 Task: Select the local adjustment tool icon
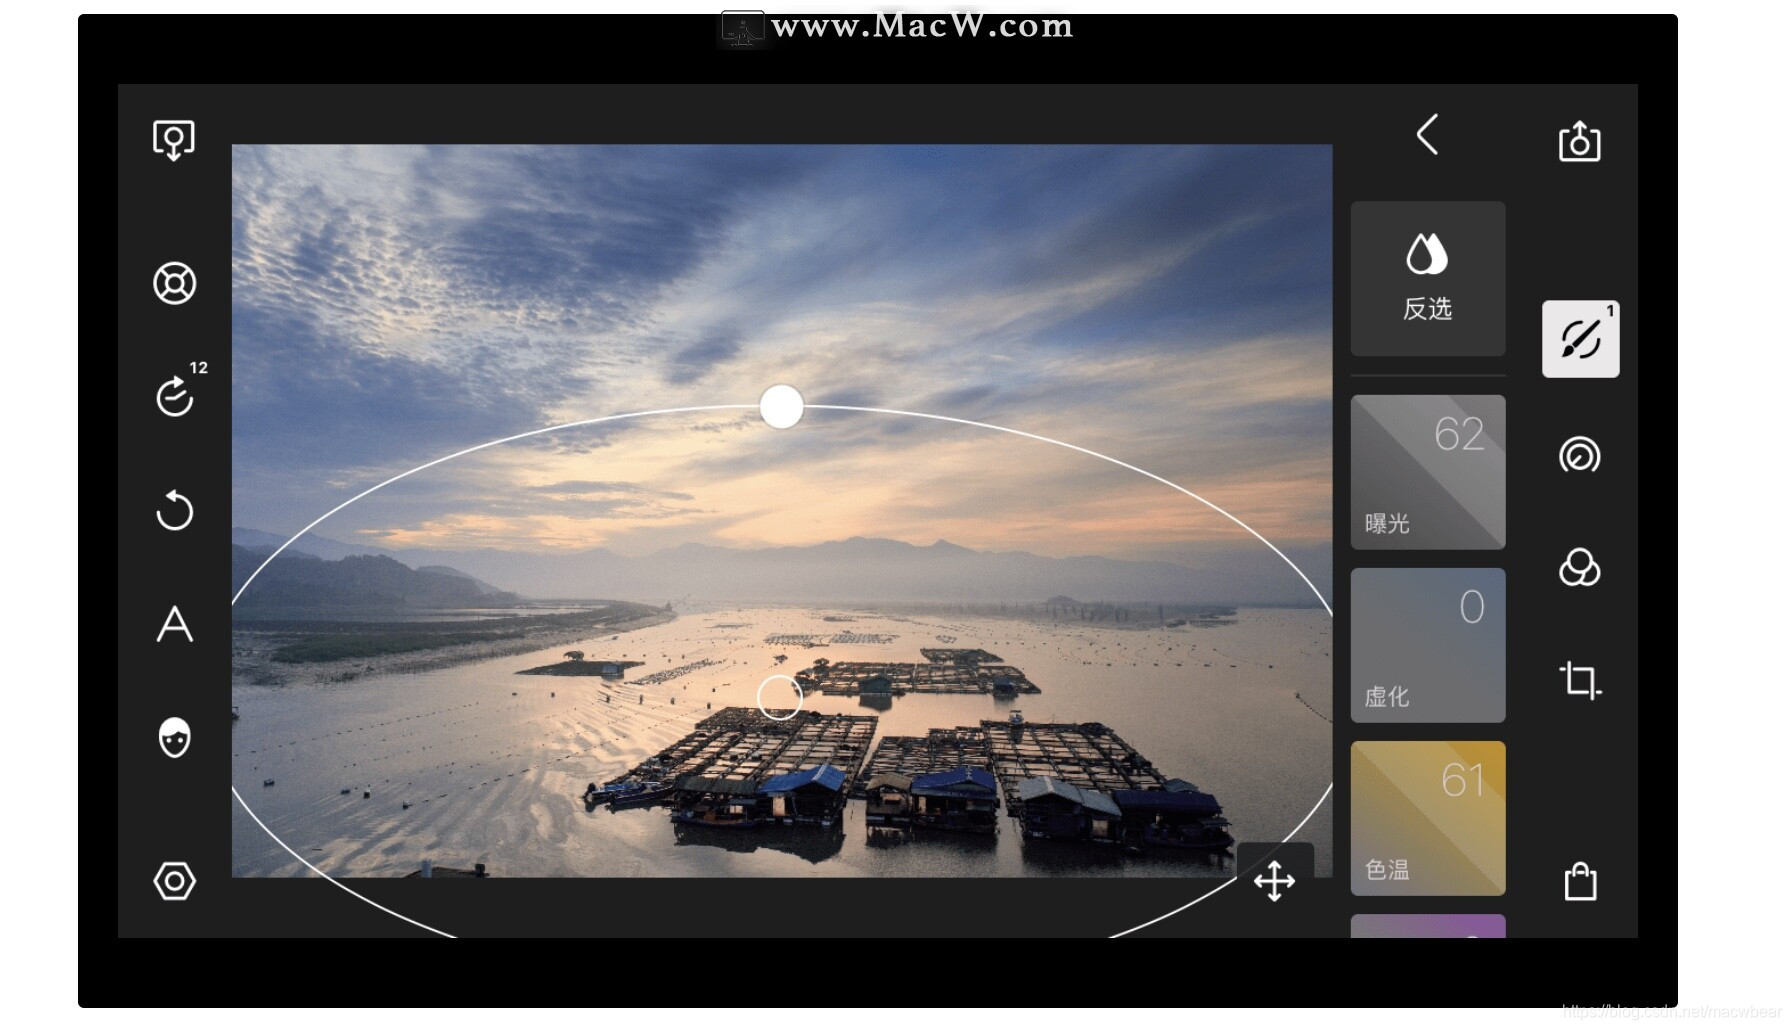click(1581, 339)
